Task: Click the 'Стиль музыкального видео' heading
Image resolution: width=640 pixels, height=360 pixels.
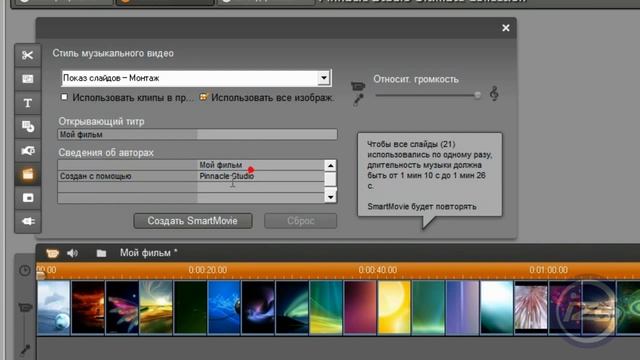Action: coord(113,53)
